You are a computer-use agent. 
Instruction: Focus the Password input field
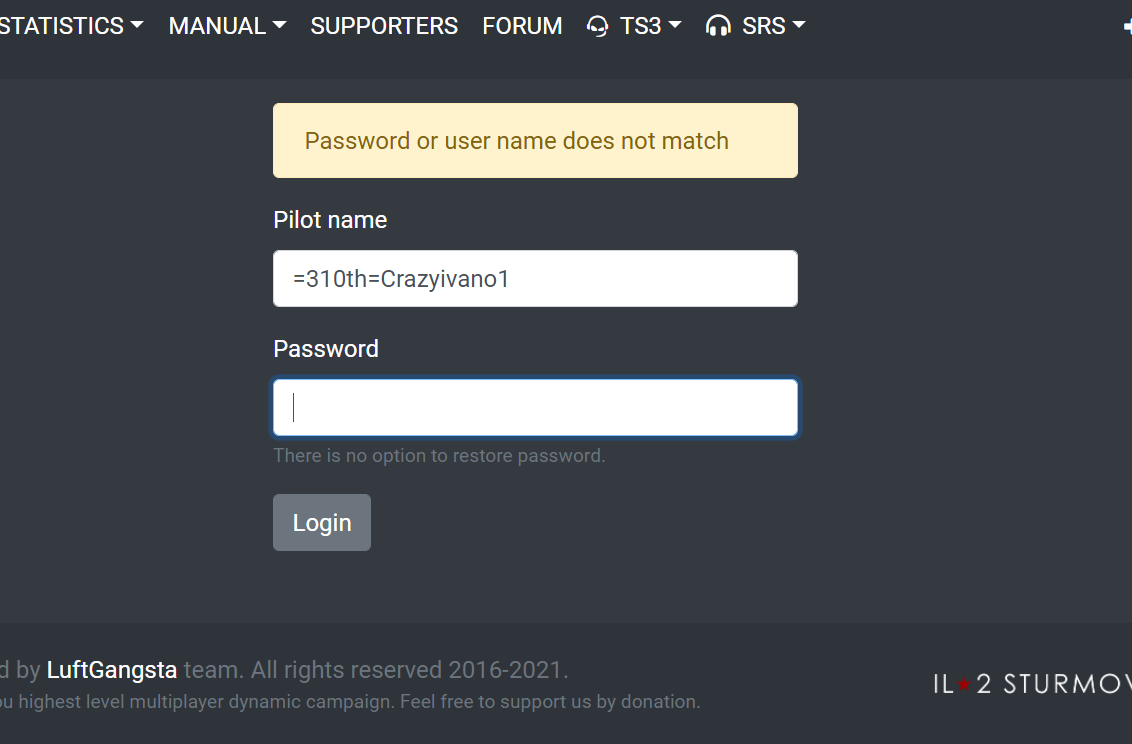coord(535,407)
